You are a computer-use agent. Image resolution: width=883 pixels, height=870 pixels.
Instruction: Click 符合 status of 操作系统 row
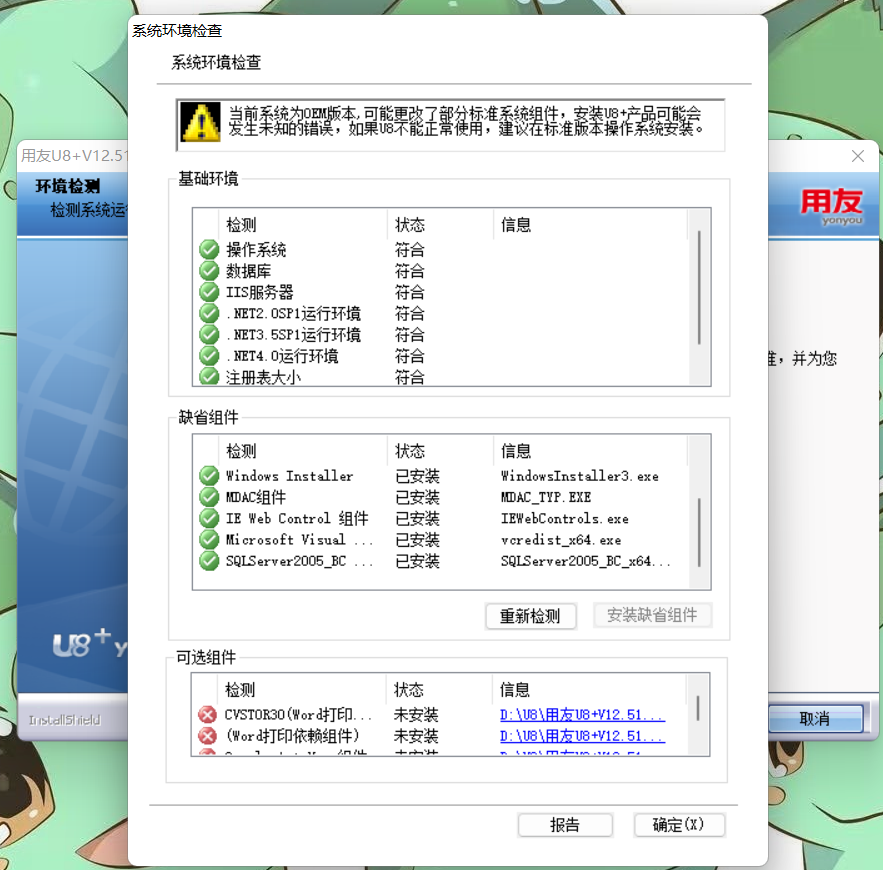click(410, 249)
